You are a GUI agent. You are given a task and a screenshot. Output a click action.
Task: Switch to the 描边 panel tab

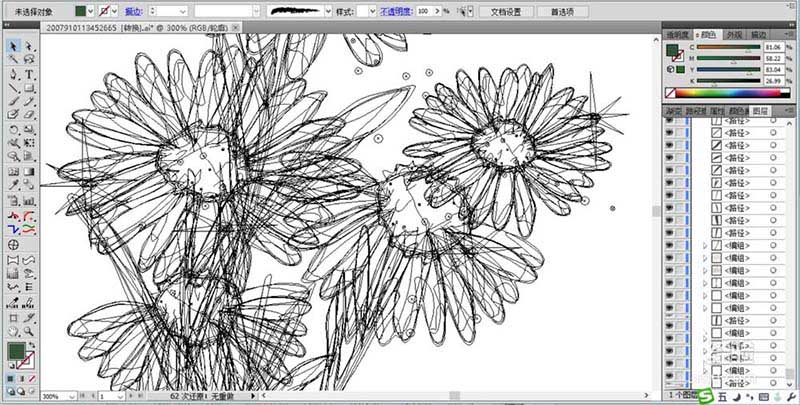tap(758, 35)
